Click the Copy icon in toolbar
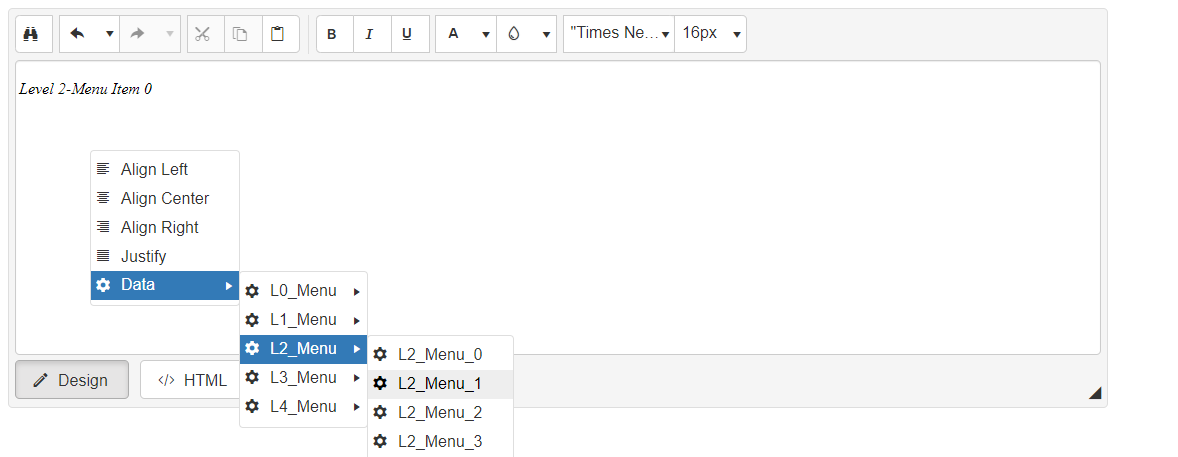 [x=240, y=34]
